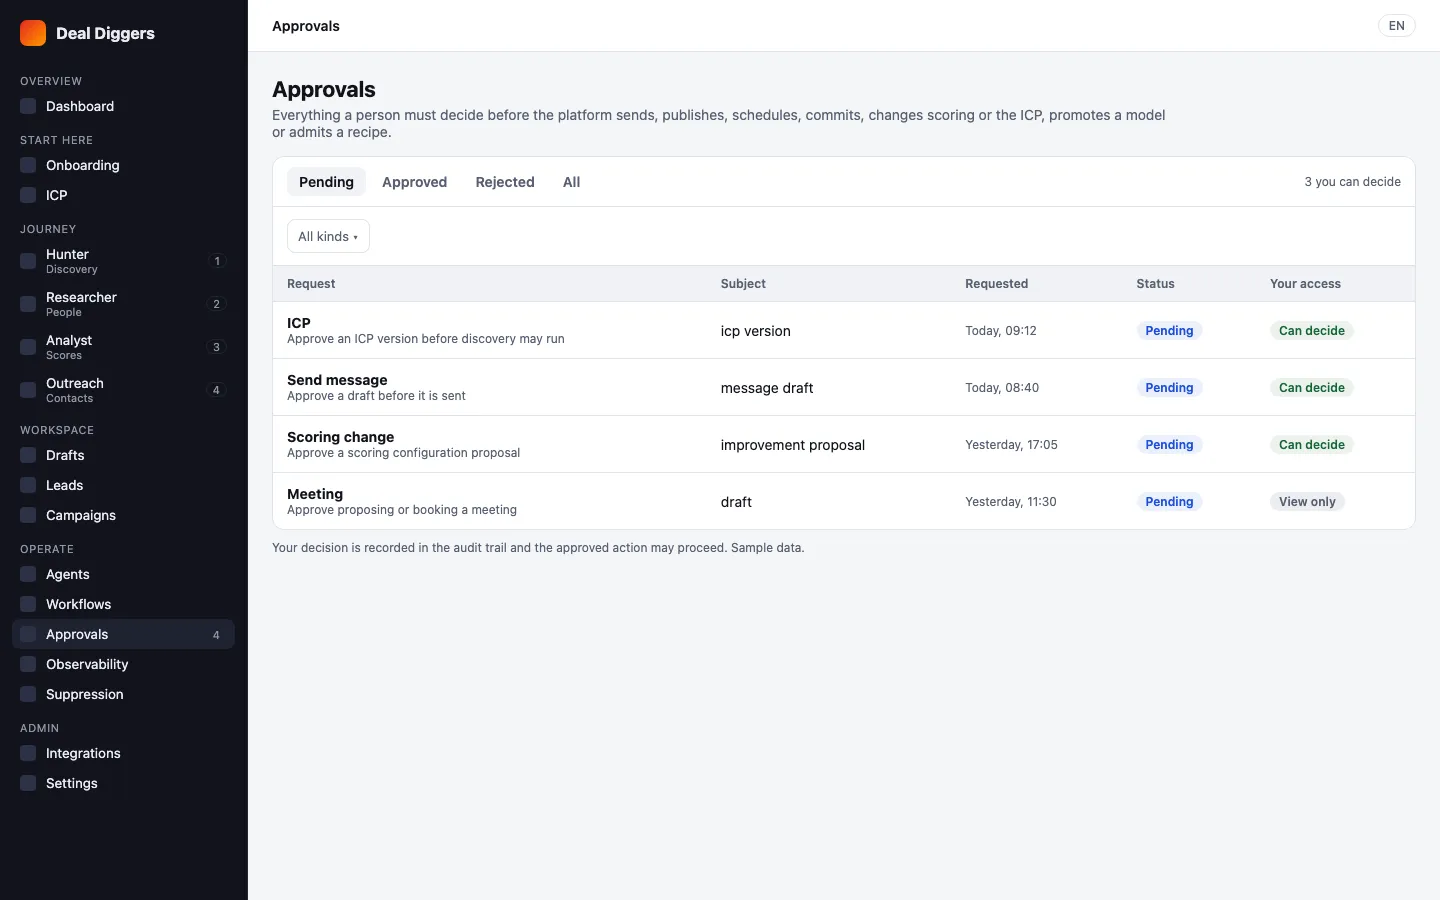
Task: Click the View only badge for Meeting
Action: (x=1307, y=501)
